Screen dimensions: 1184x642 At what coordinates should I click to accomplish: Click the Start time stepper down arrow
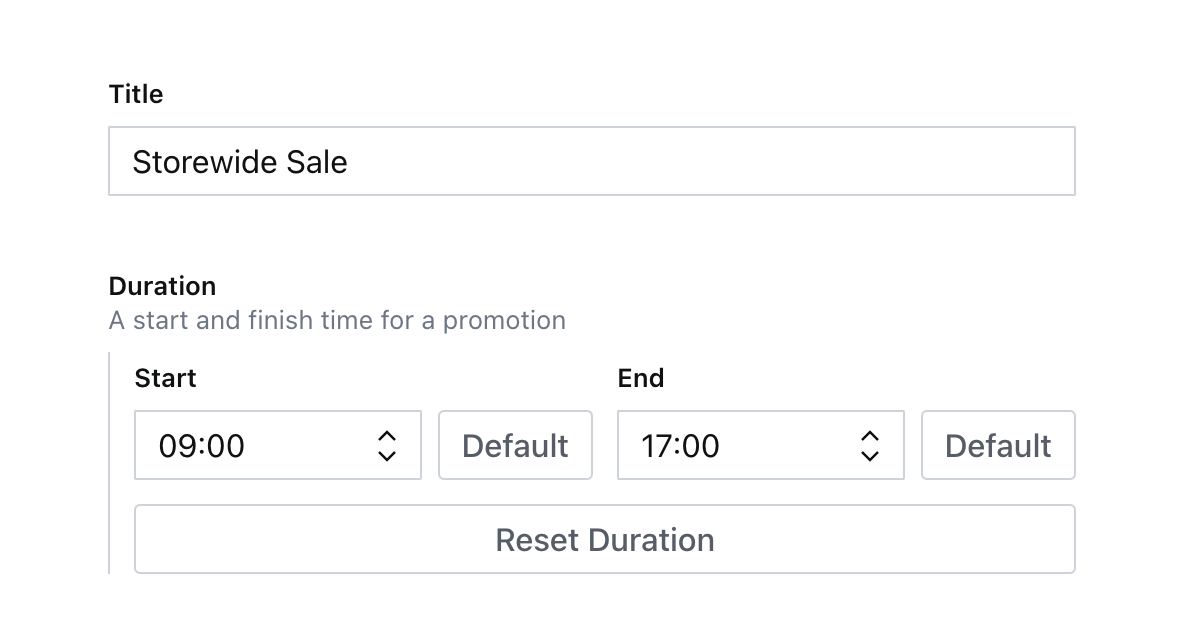(x=386, y=454)
